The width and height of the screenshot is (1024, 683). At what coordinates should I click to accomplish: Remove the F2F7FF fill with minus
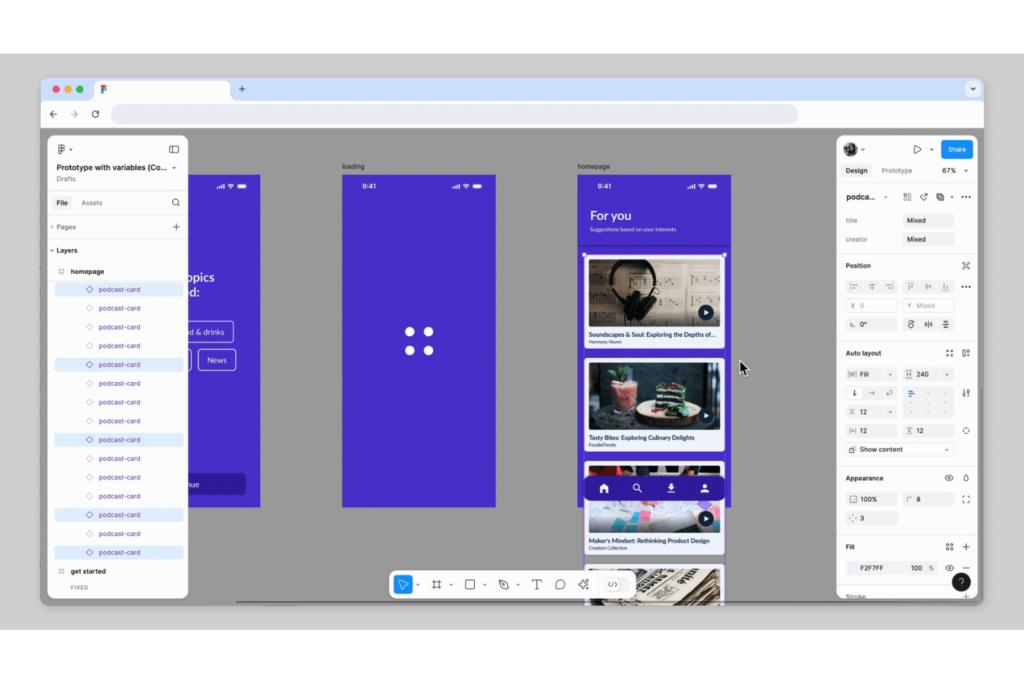tap(966, 568)
